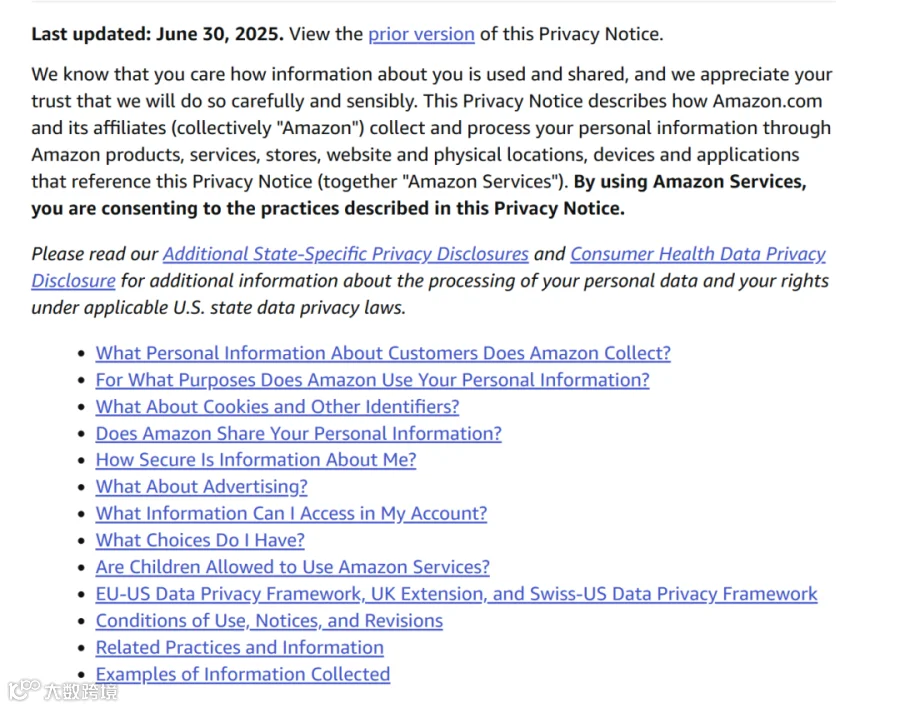Screen dimensions: 900x708
Task: Click Examples of Information Collected link
Action: 242,674
